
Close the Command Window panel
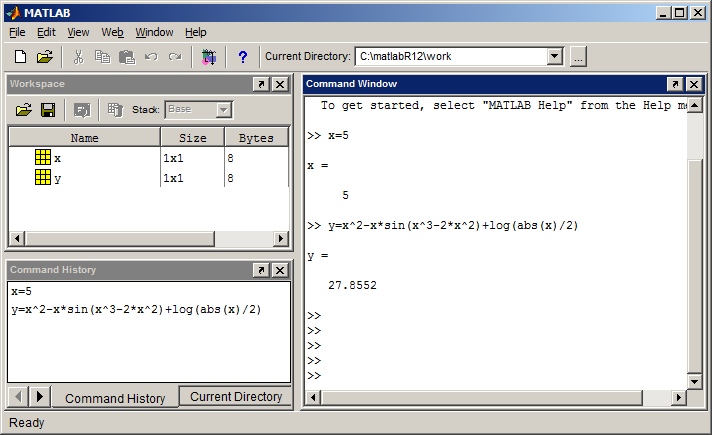[694, 84]
